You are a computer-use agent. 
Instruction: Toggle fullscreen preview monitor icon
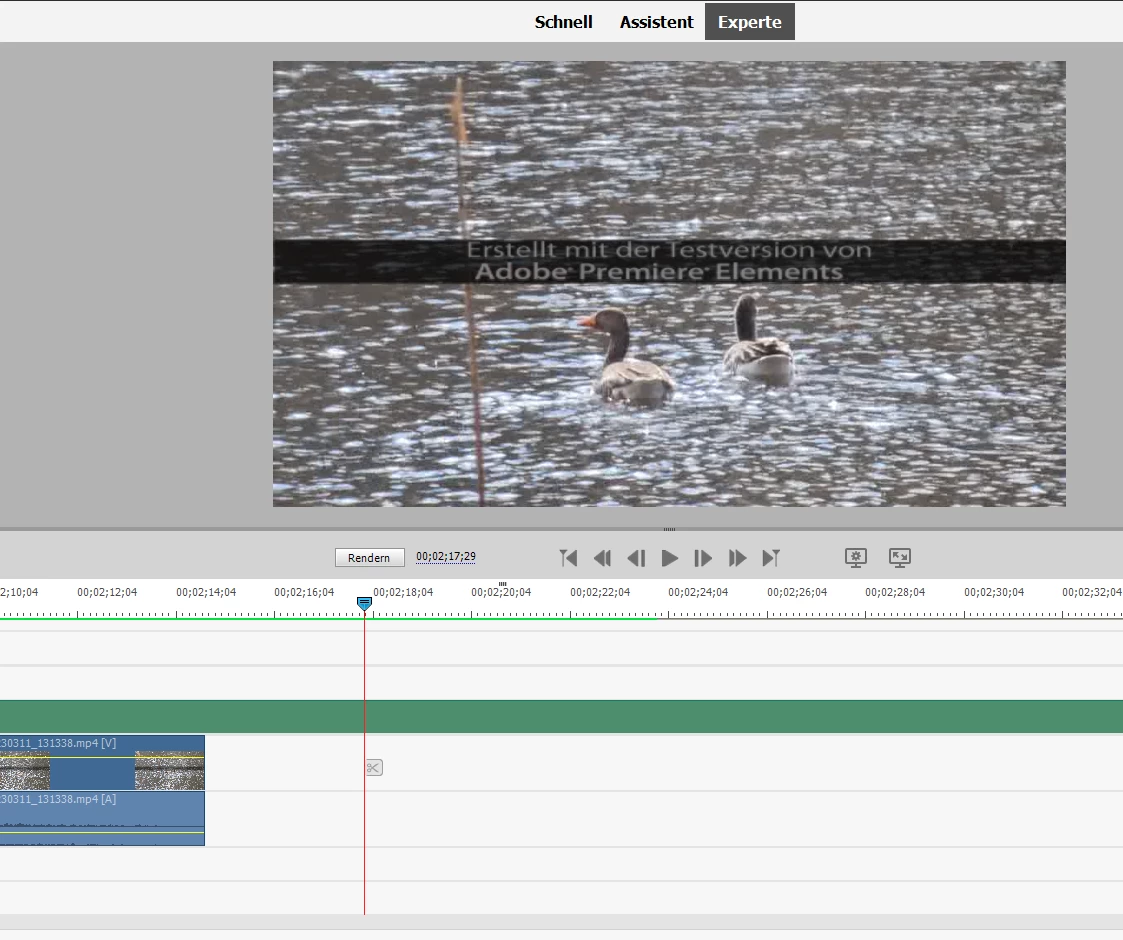[x=900, y=557]
